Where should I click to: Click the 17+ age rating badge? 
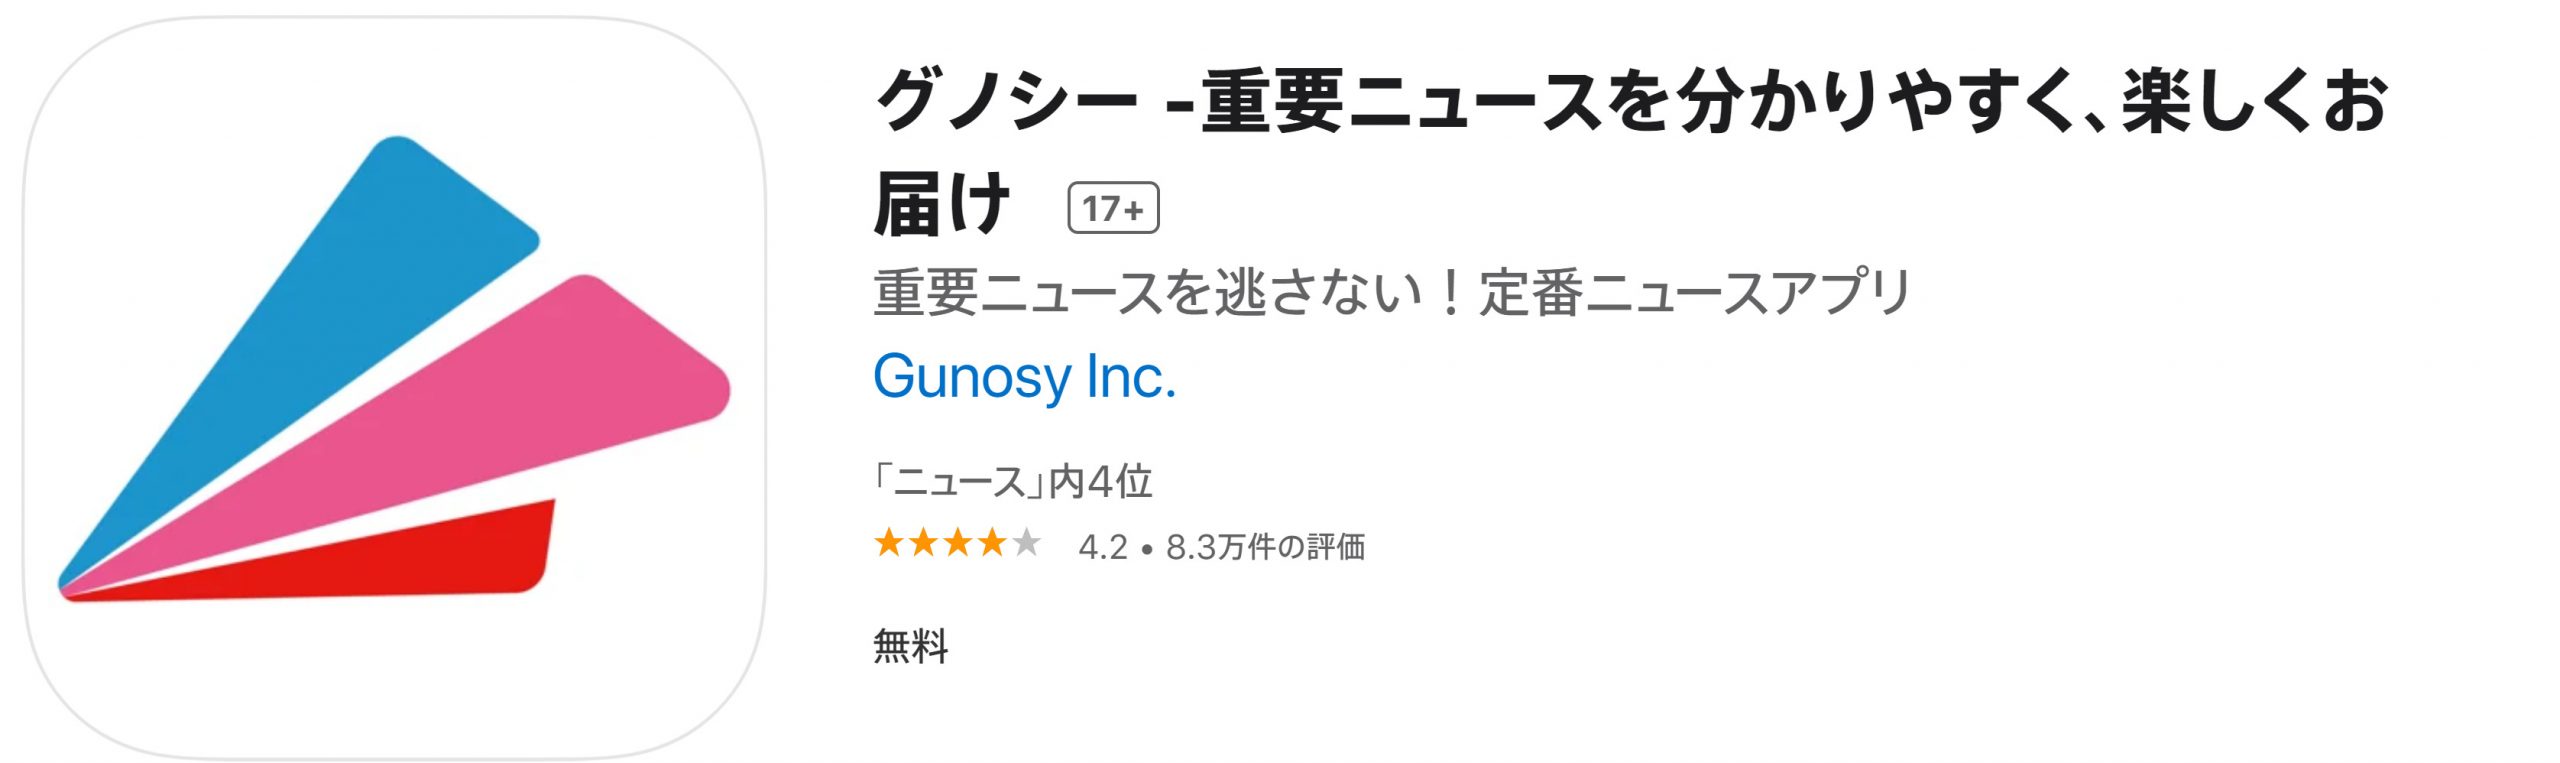pyautogui.click(x=1112, y=208)
